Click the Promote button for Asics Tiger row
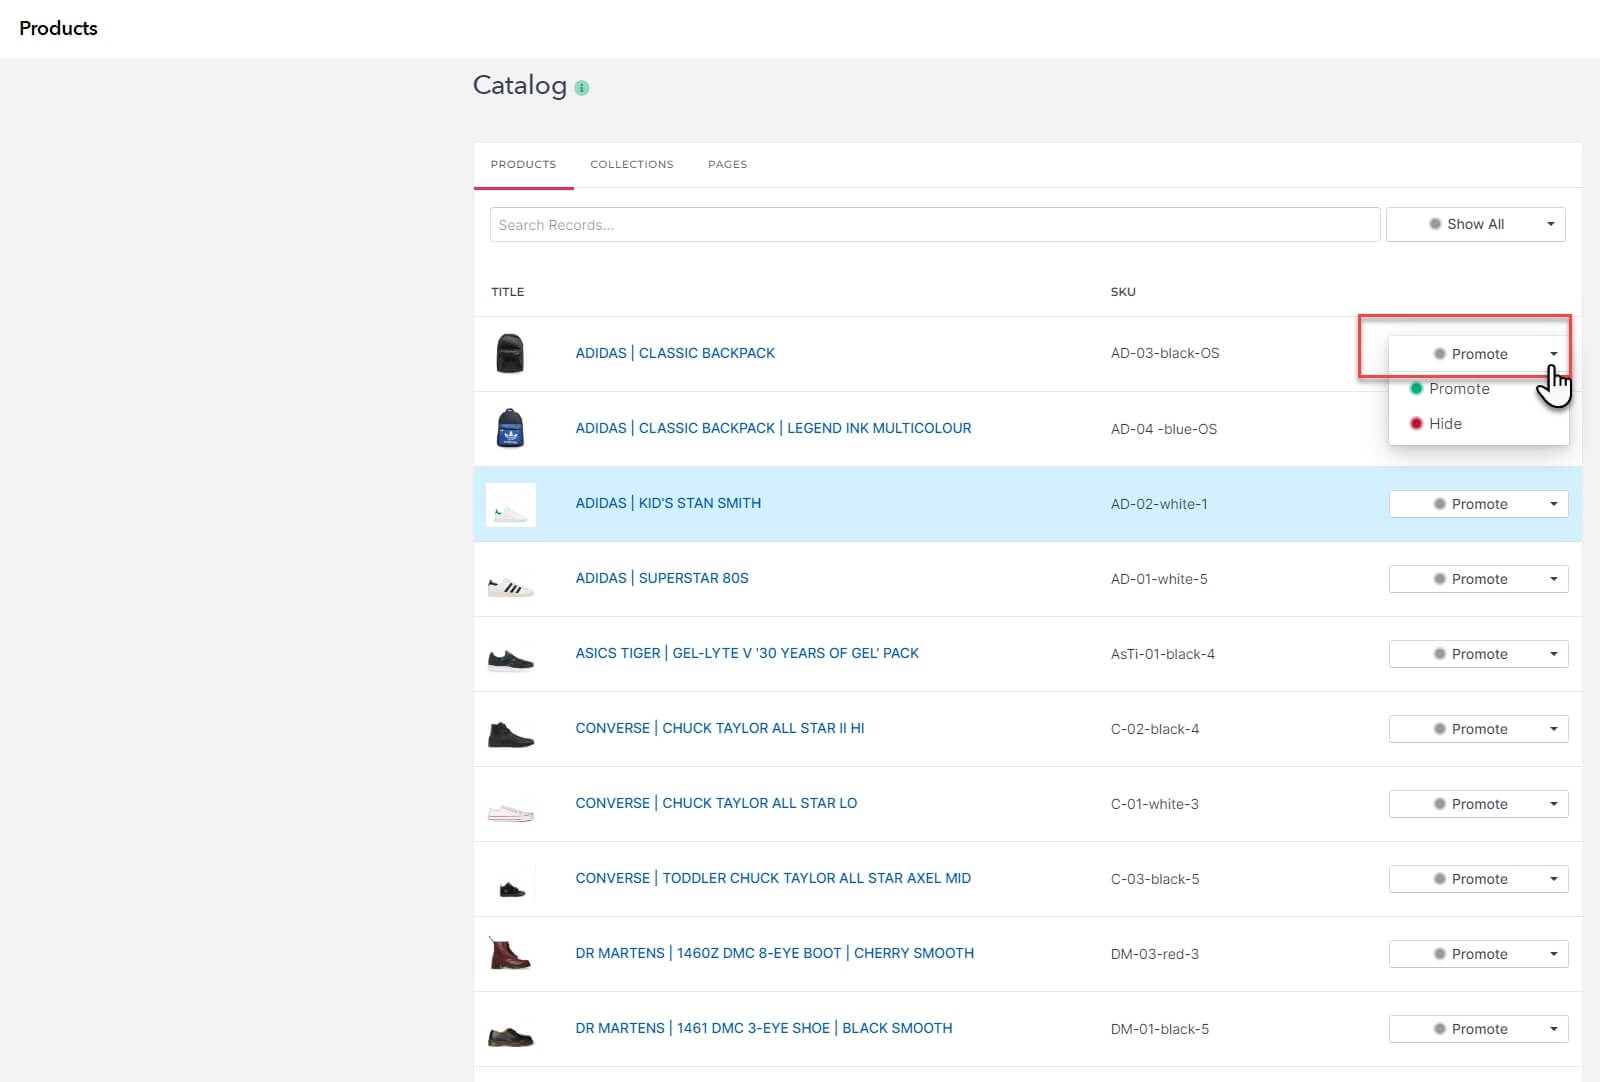This screenshot has width=1600, height=1082. point(1478,653)
